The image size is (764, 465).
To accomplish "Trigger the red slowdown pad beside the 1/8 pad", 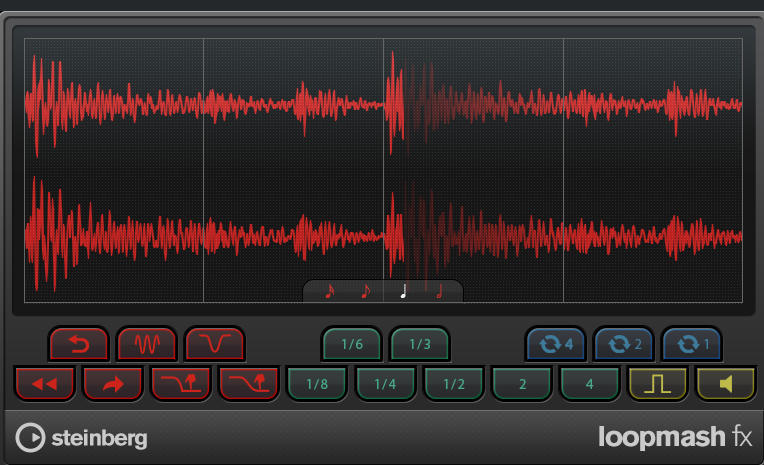I will [249, 384].
